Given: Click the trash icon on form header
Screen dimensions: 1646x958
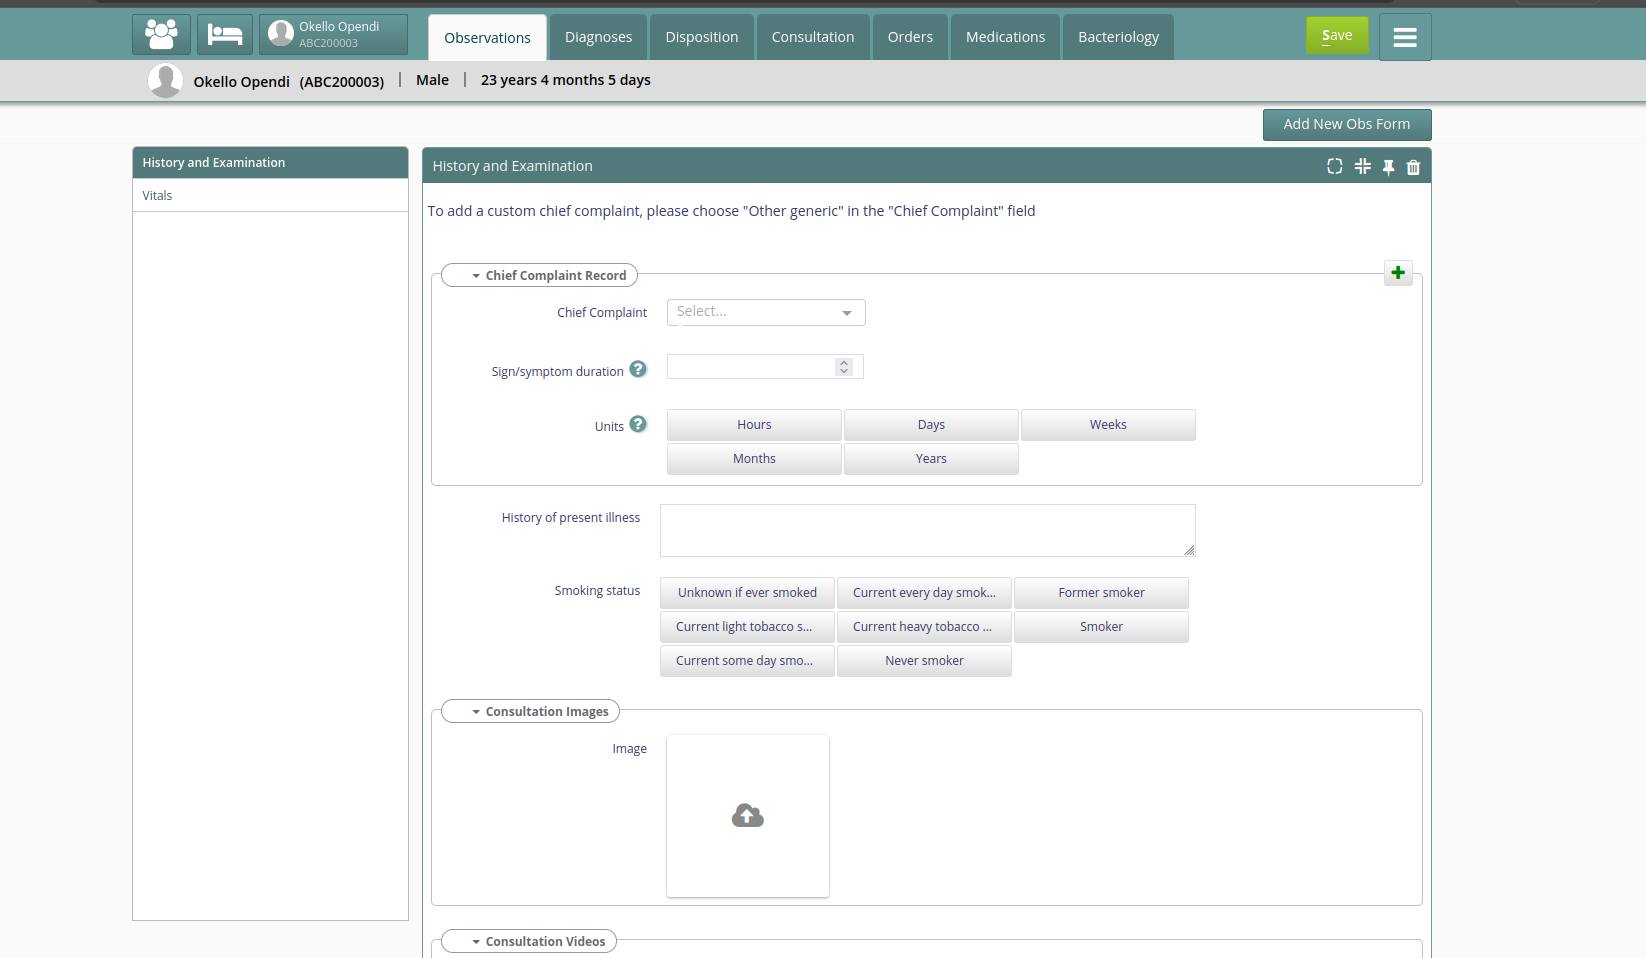Looking at the screenshot, I should [x=1413, y=167].
